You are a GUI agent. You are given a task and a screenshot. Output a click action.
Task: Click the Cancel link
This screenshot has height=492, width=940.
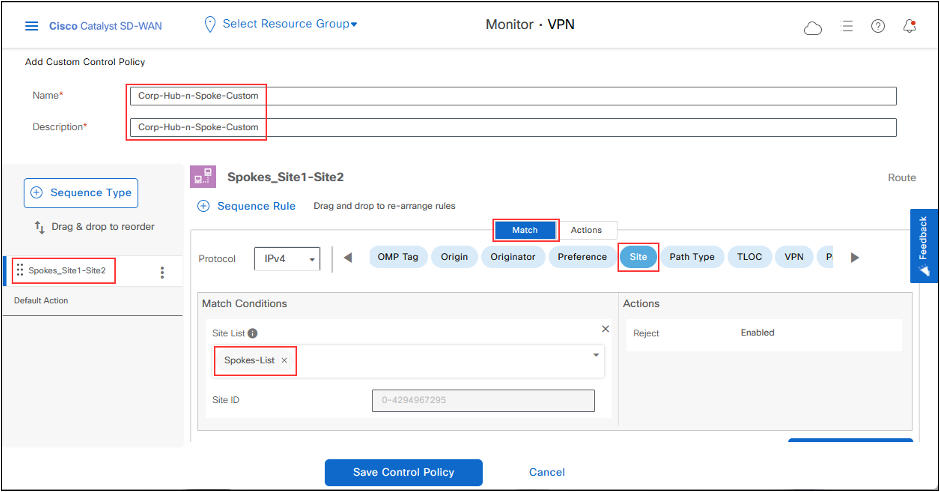coord(547,472)
